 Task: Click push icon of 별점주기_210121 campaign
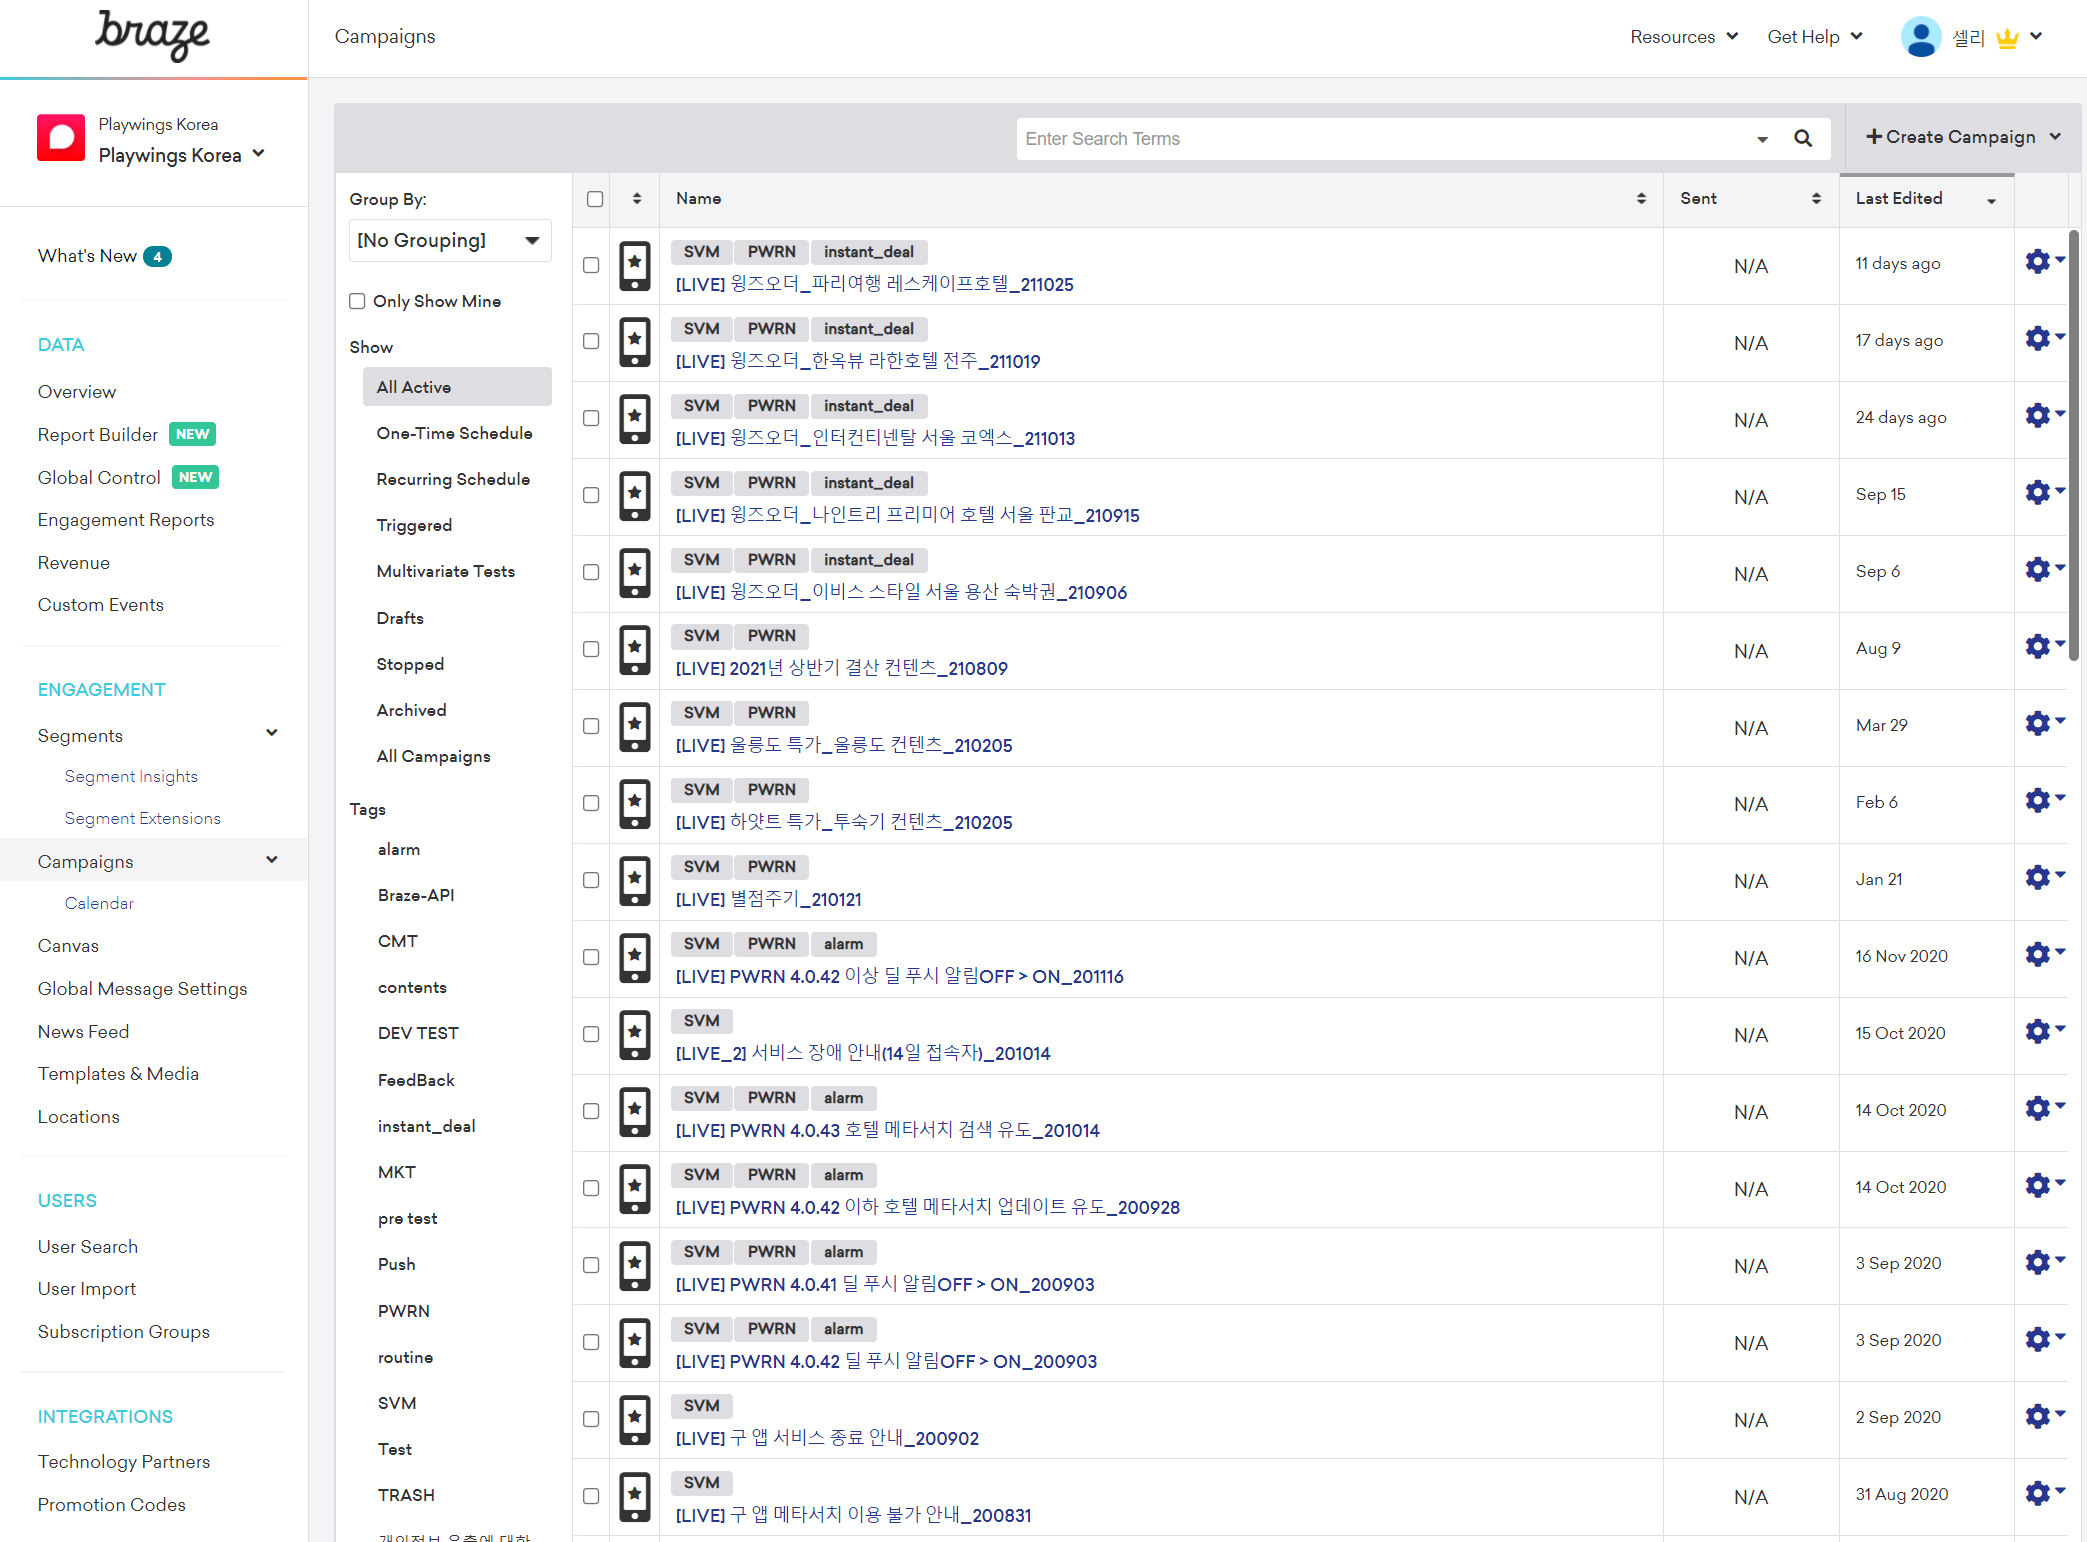(x=635, y=880)
